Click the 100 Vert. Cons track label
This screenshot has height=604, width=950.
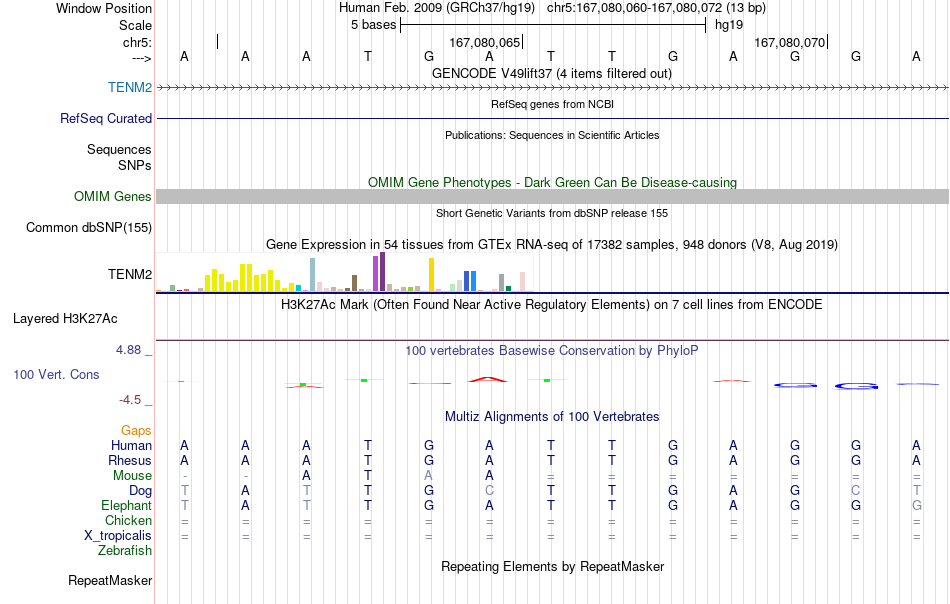pos(56,374)
